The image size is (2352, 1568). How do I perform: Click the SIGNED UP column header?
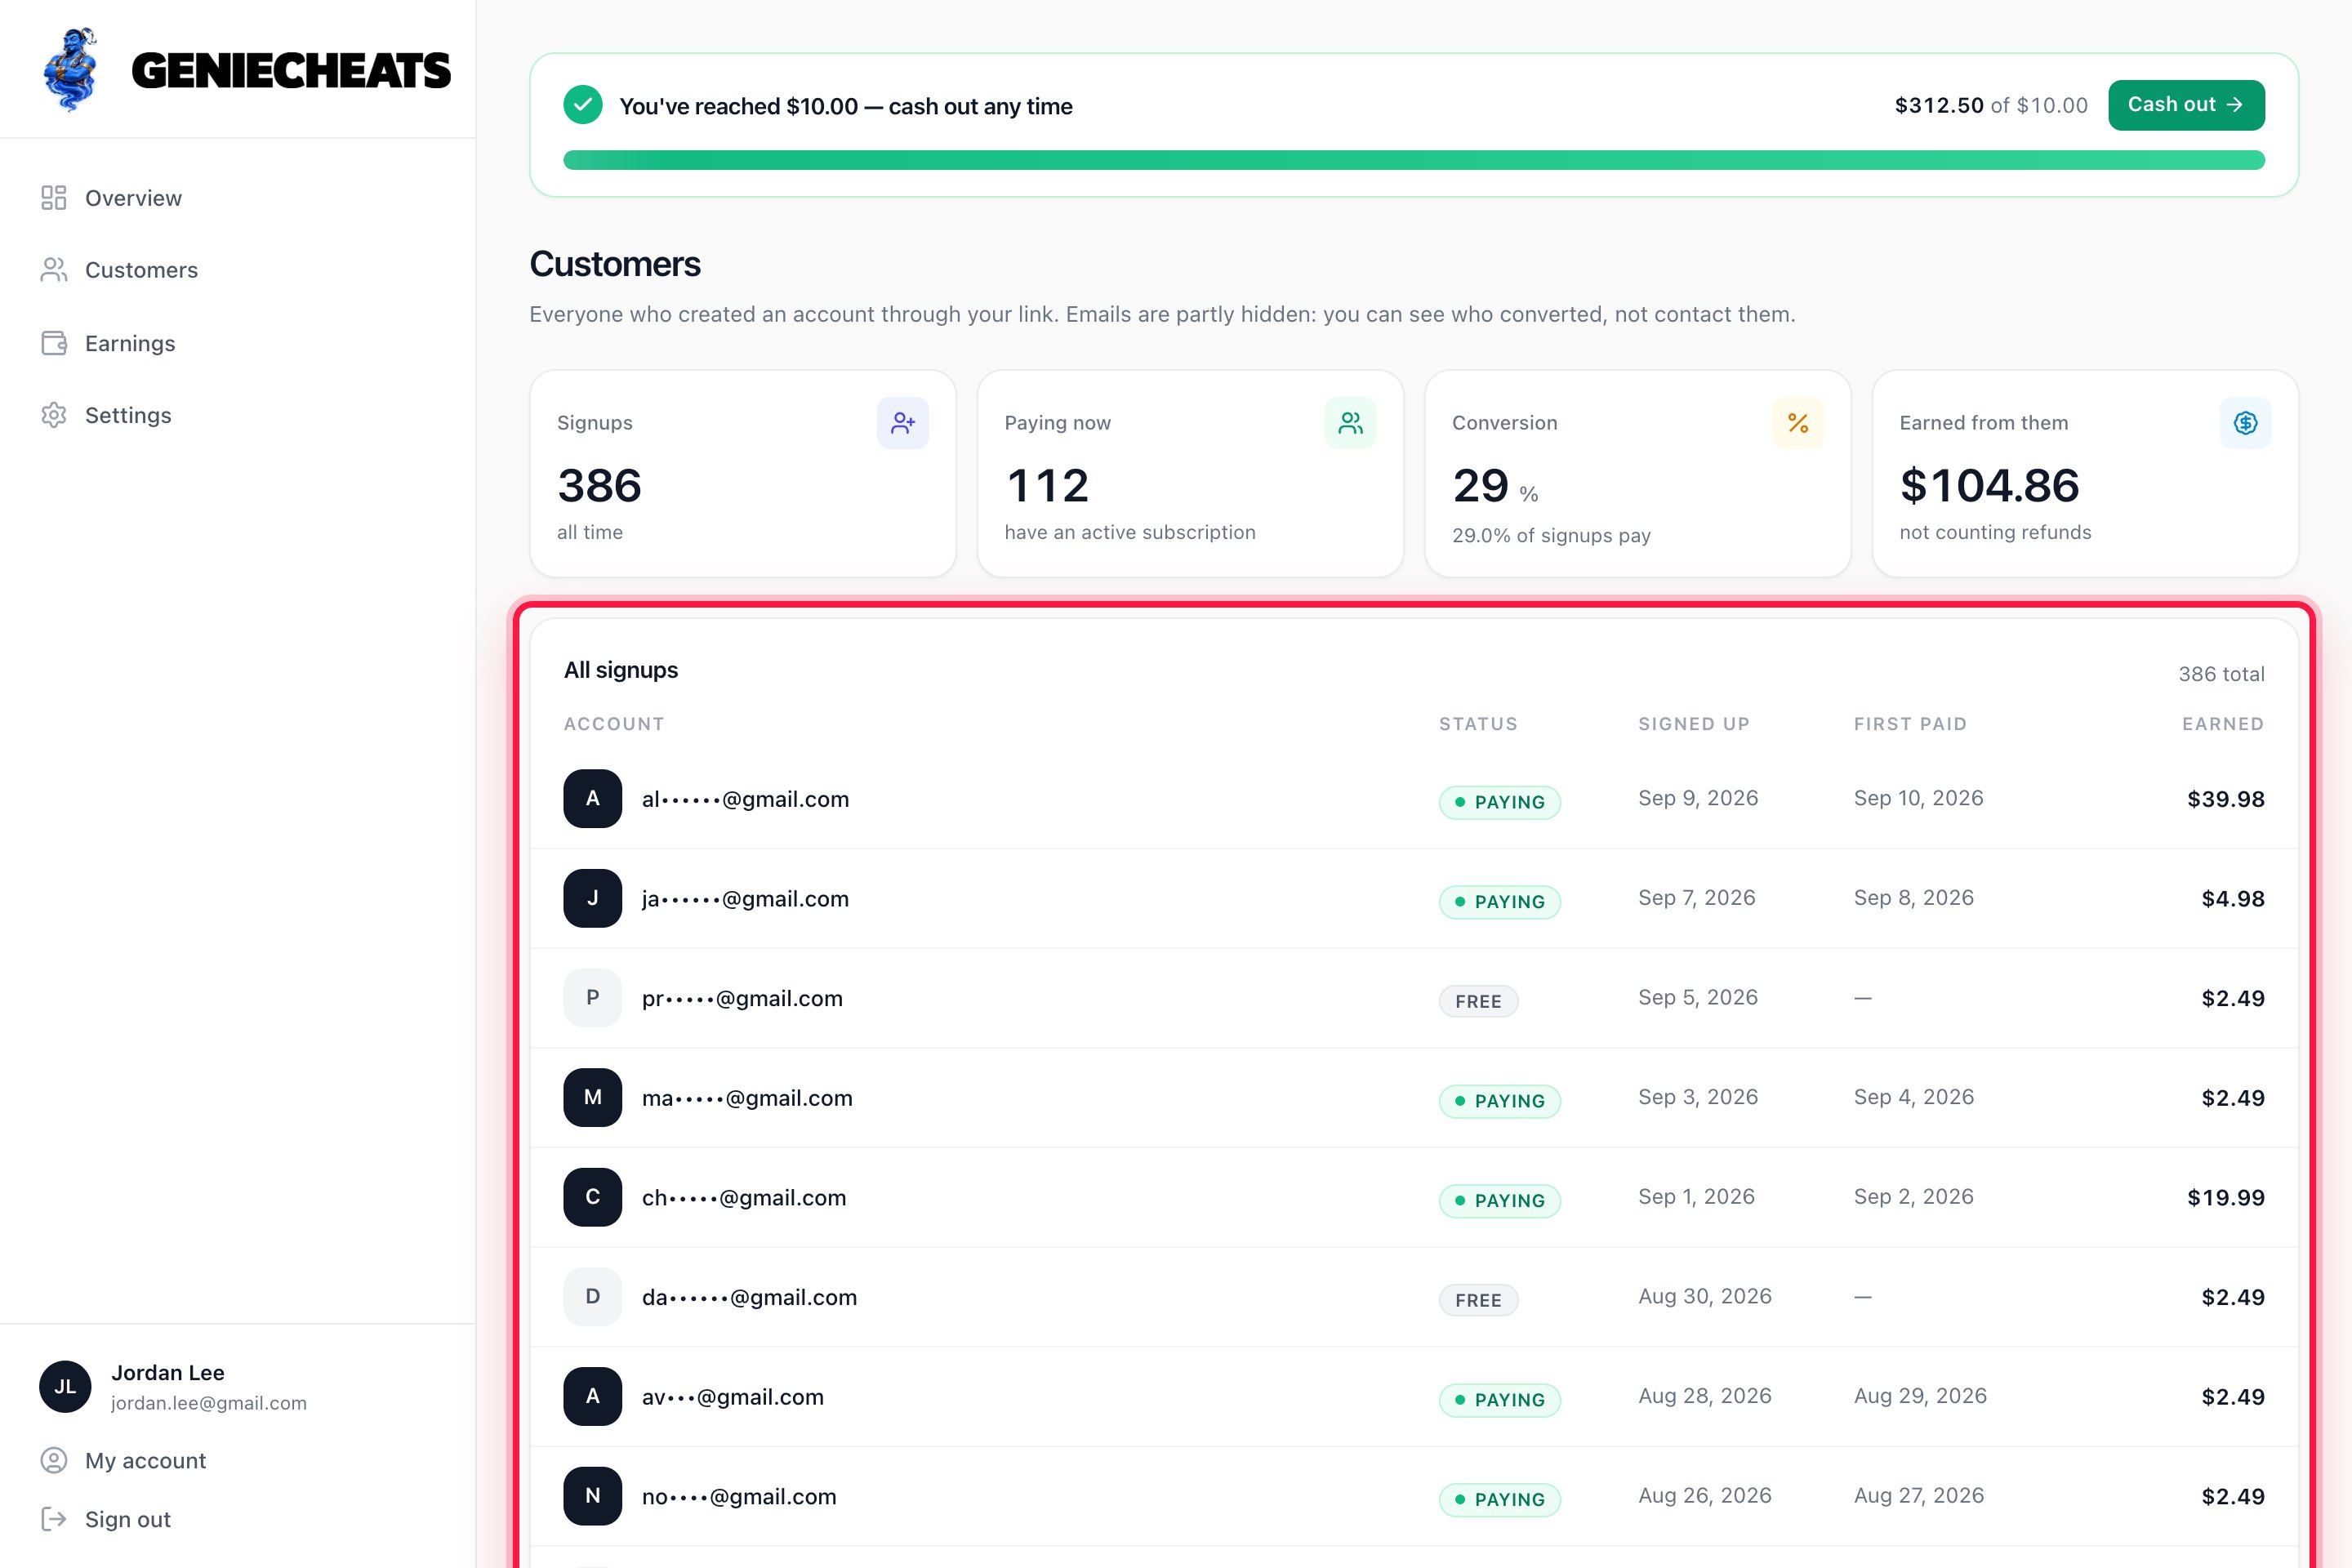pos(1694,724)
